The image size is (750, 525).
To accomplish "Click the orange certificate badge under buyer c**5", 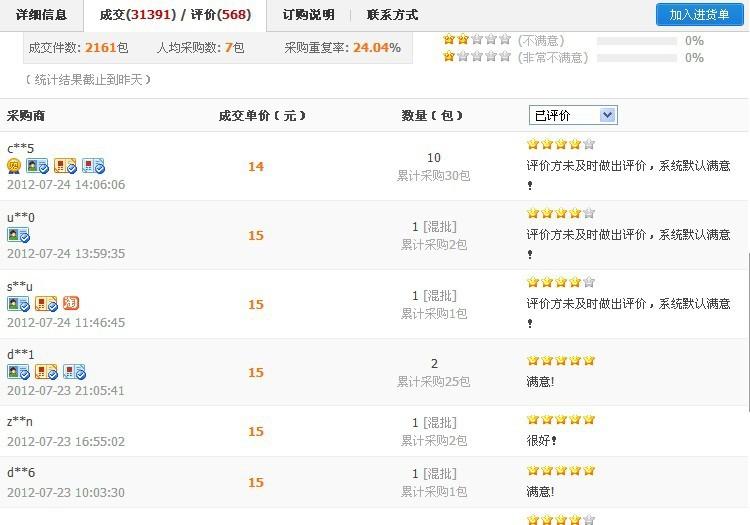I will tap(65, 166).
